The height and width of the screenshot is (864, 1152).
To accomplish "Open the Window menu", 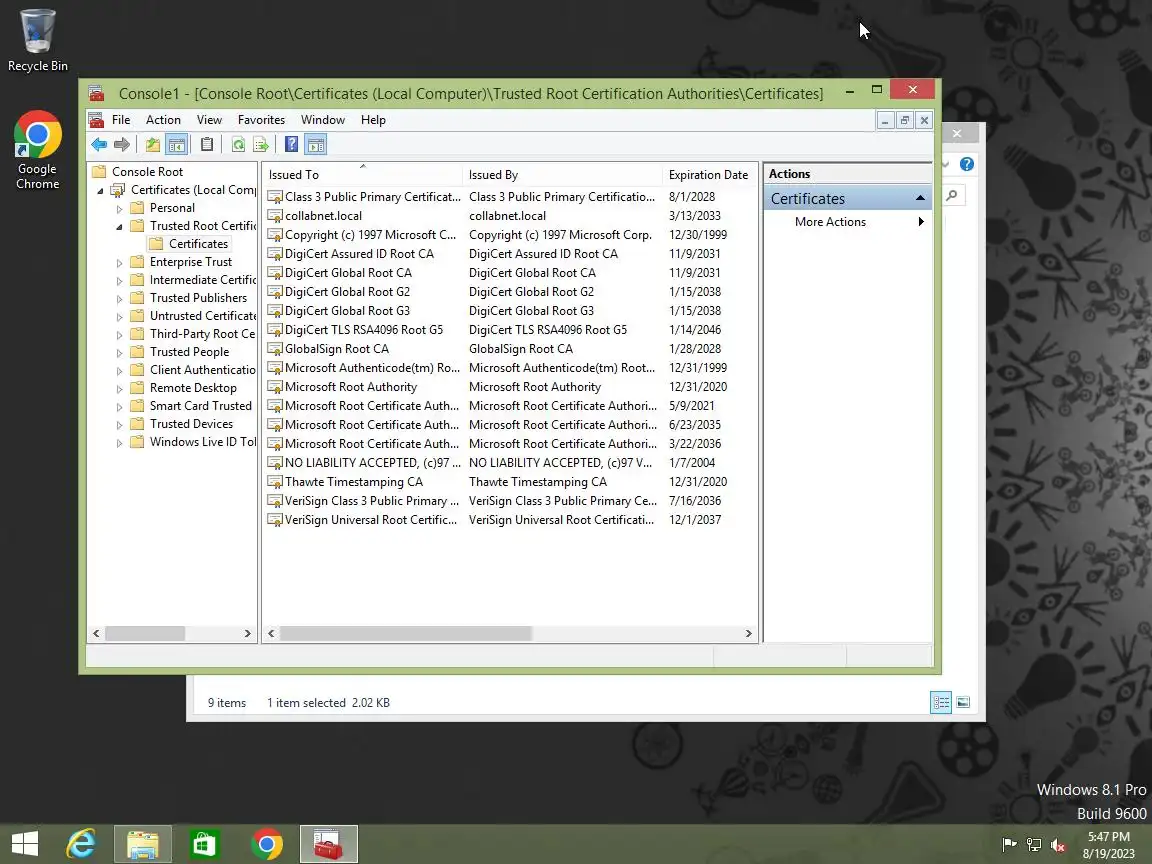I will pyautogui.click(x=323, y=120).
